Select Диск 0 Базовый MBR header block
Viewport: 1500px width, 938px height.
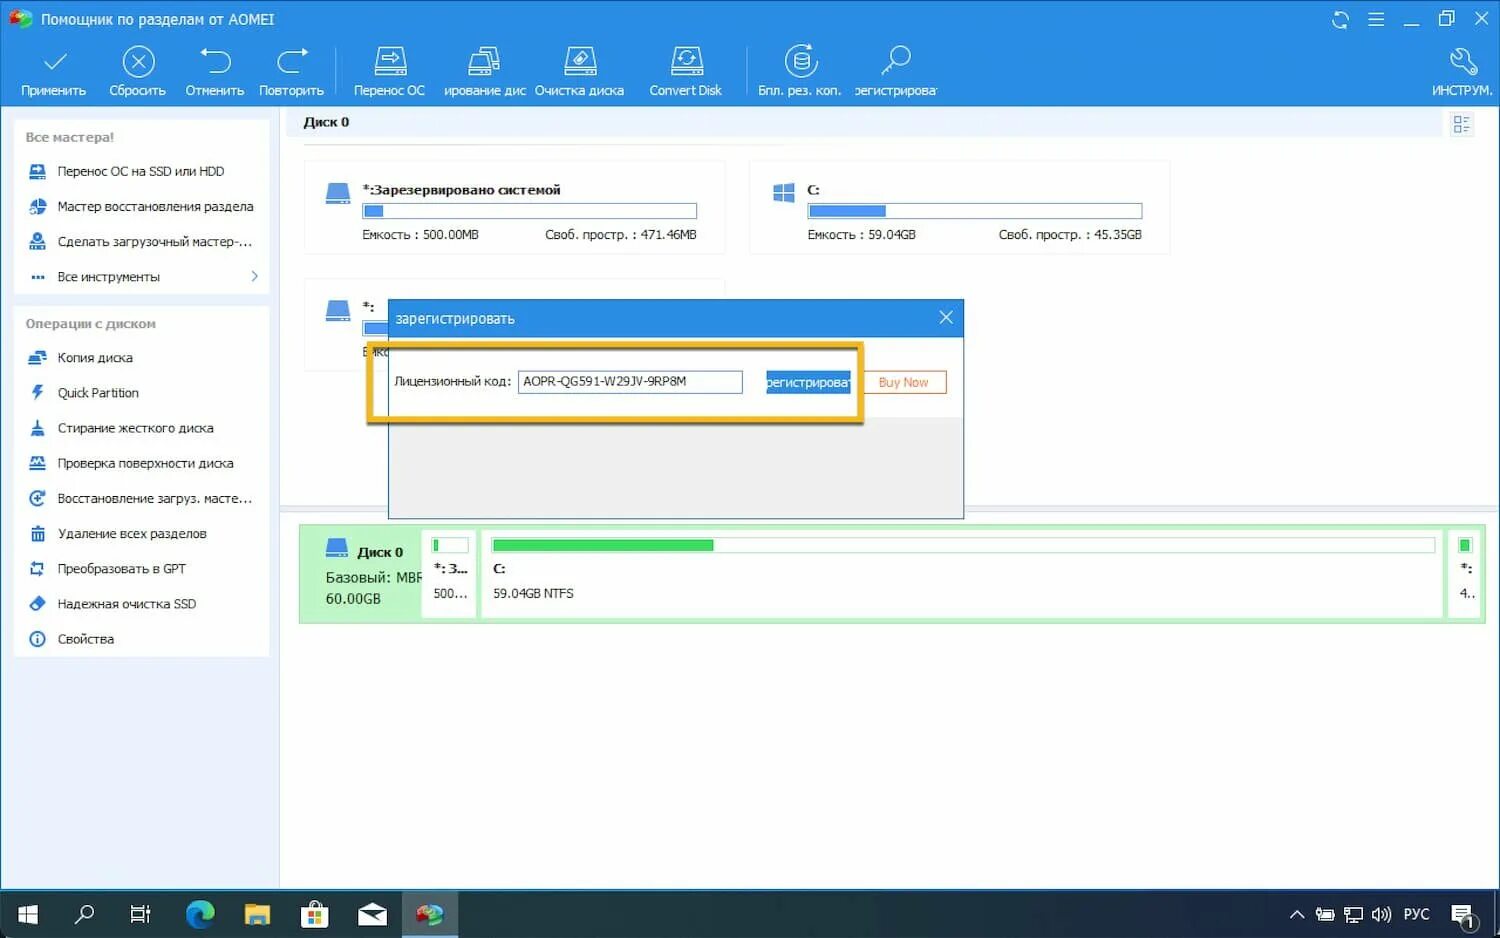coord(362,573)
